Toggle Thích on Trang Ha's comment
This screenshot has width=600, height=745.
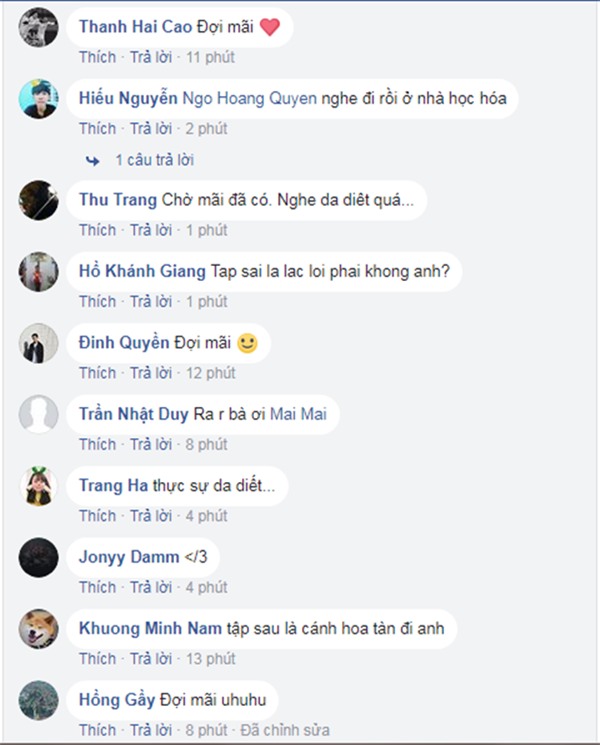(x=98, y=516)
